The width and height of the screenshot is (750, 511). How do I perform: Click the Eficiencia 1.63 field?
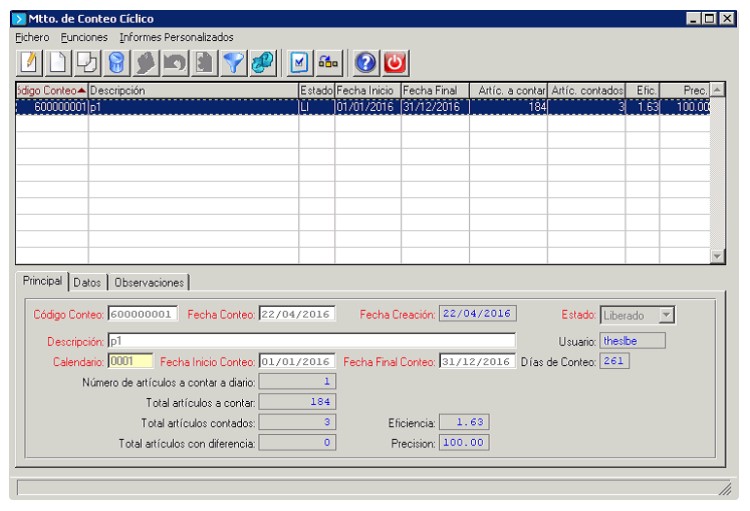464,422
